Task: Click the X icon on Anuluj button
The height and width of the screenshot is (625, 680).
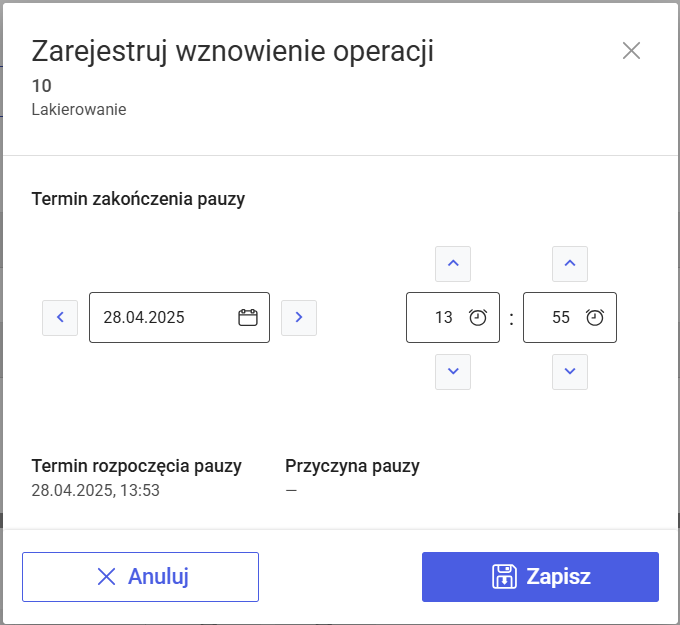Action: 107,577
